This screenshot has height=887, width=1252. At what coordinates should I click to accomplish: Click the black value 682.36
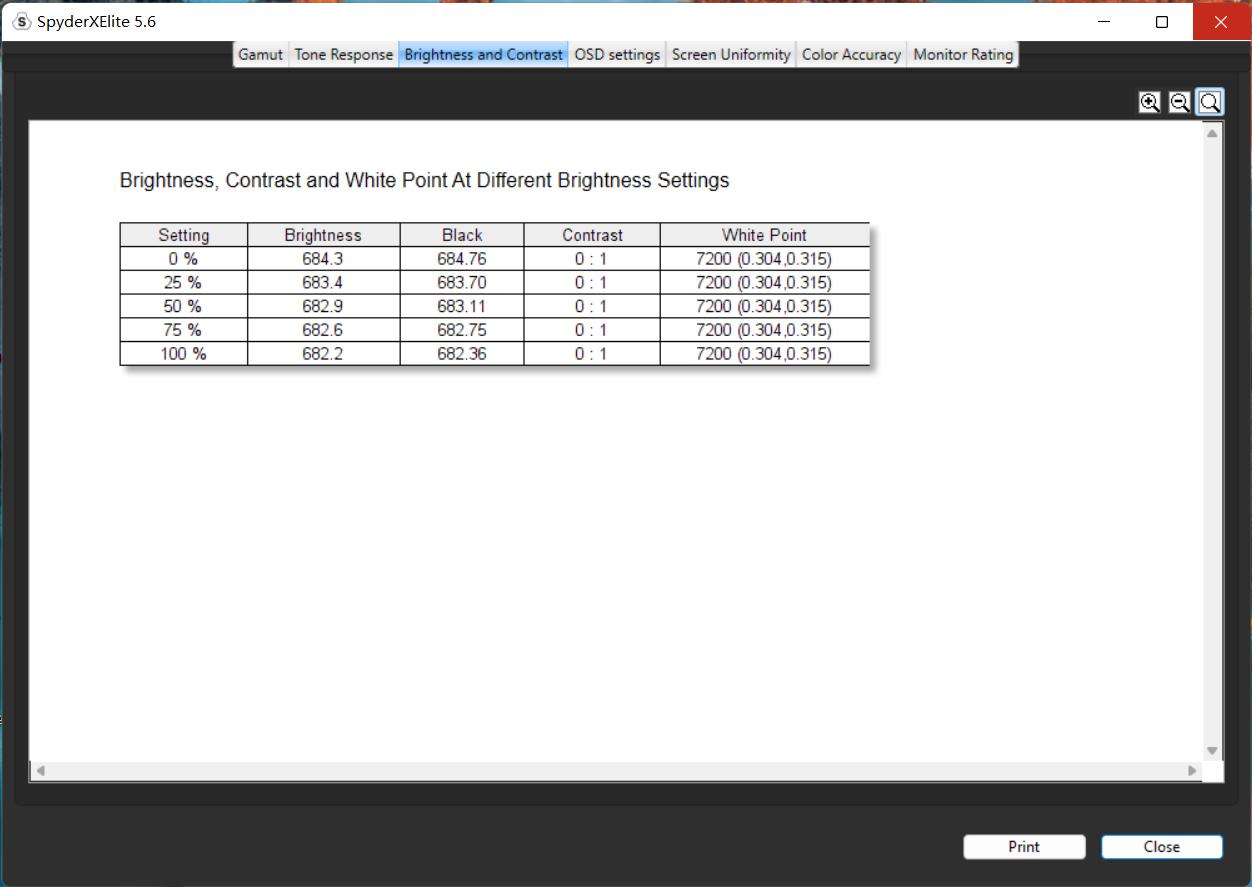(462, 354)
